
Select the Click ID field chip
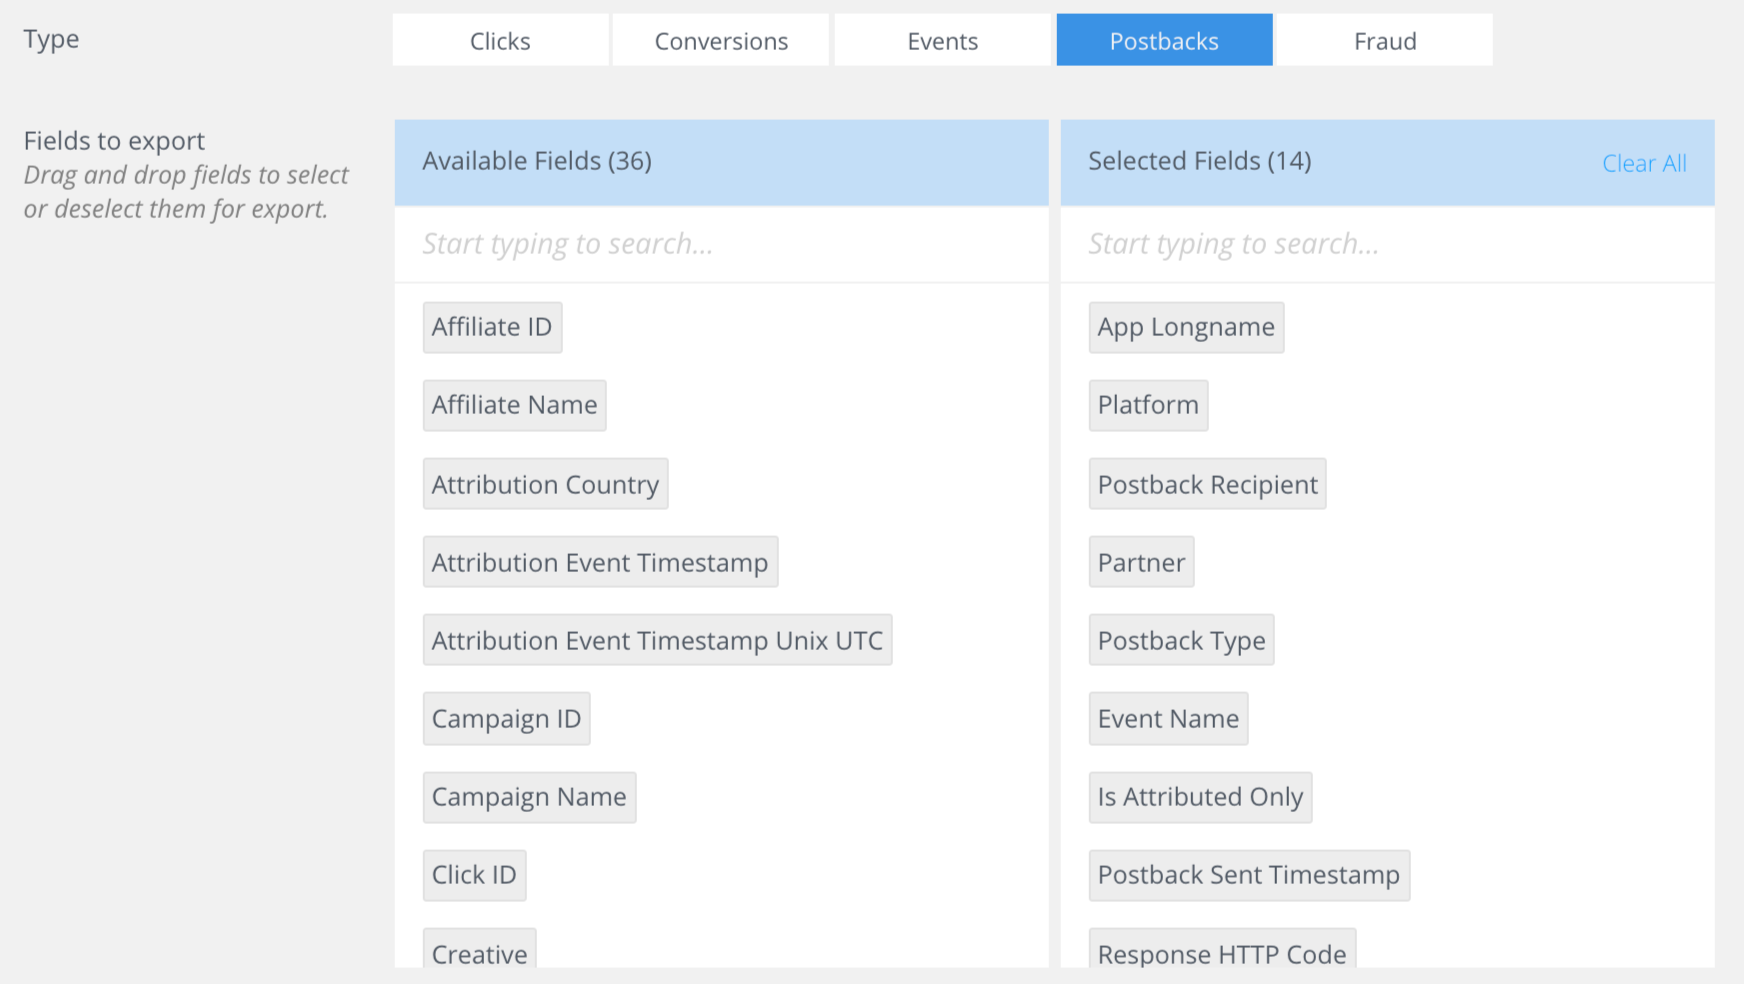coord(474,876)
